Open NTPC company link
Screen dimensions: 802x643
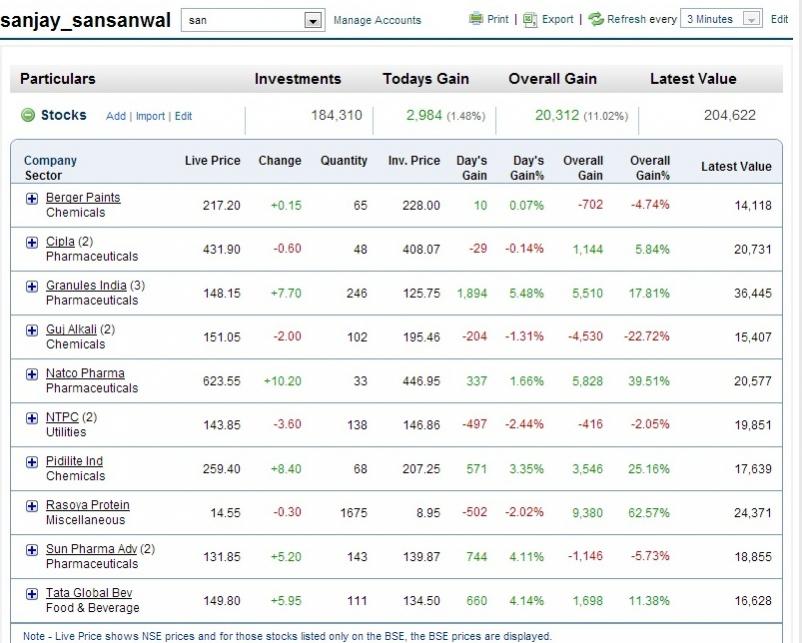(62, 417)
